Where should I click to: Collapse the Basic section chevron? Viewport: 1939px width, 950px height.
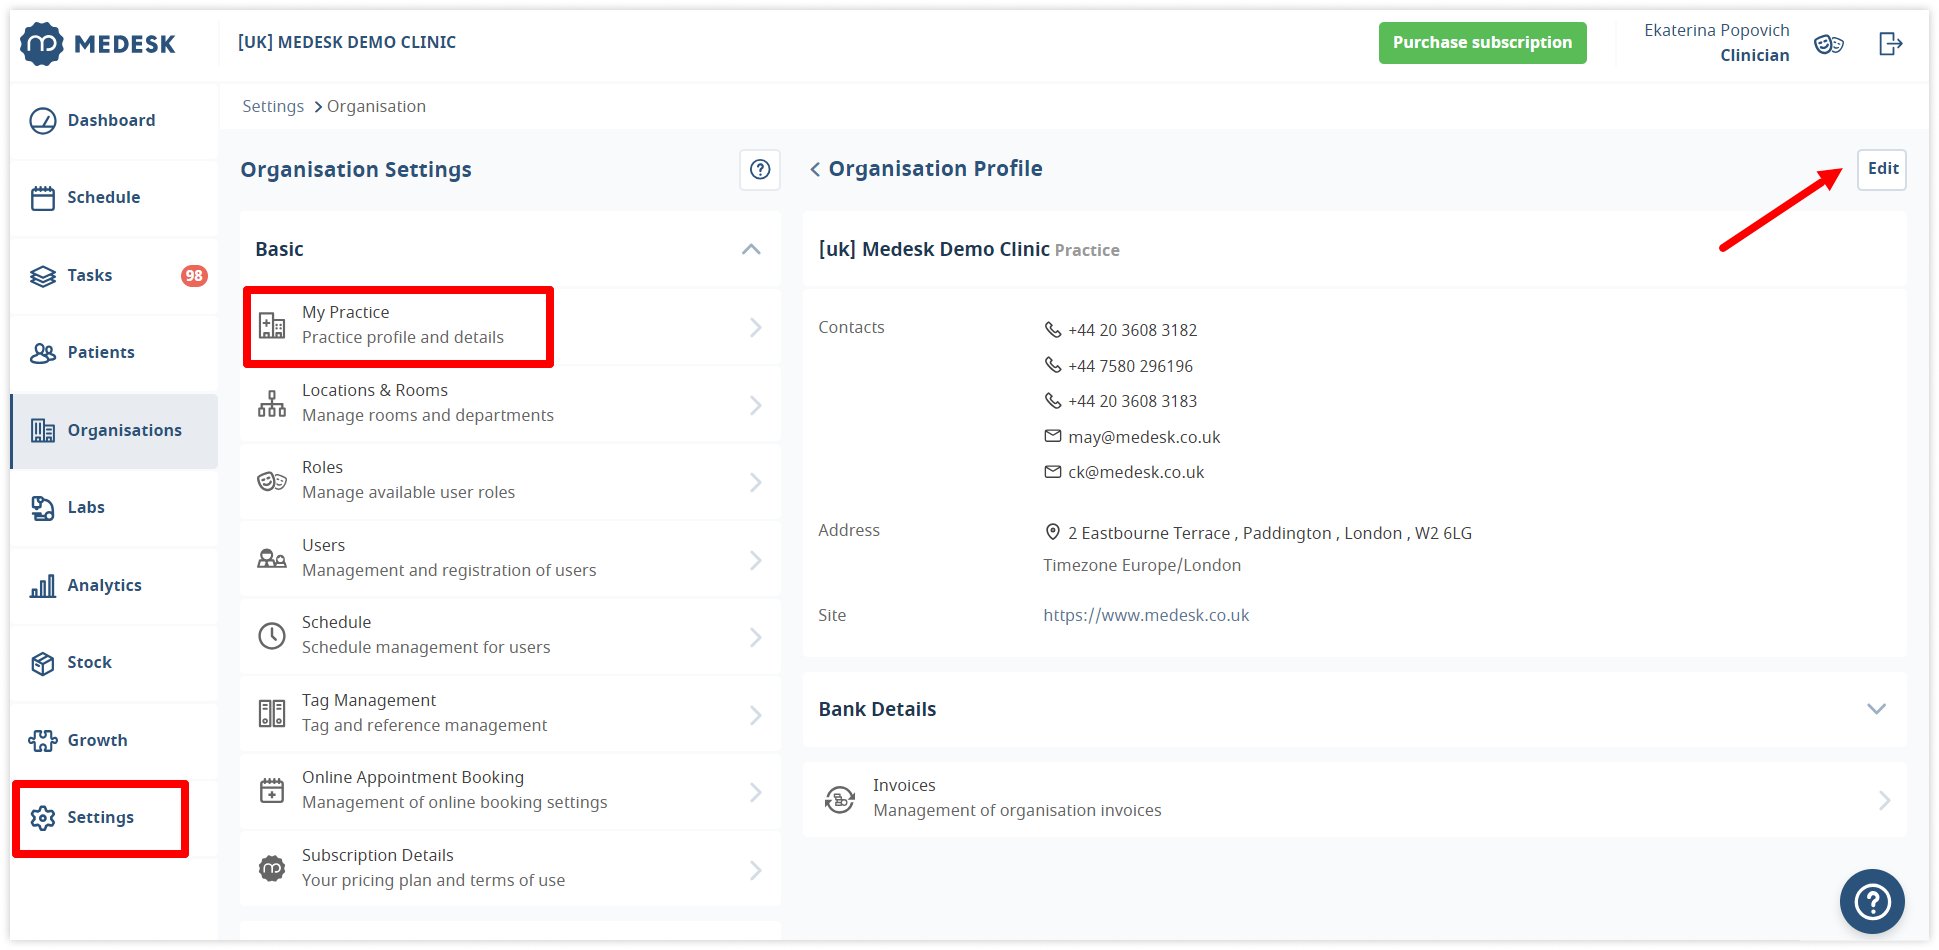point(751,249)
